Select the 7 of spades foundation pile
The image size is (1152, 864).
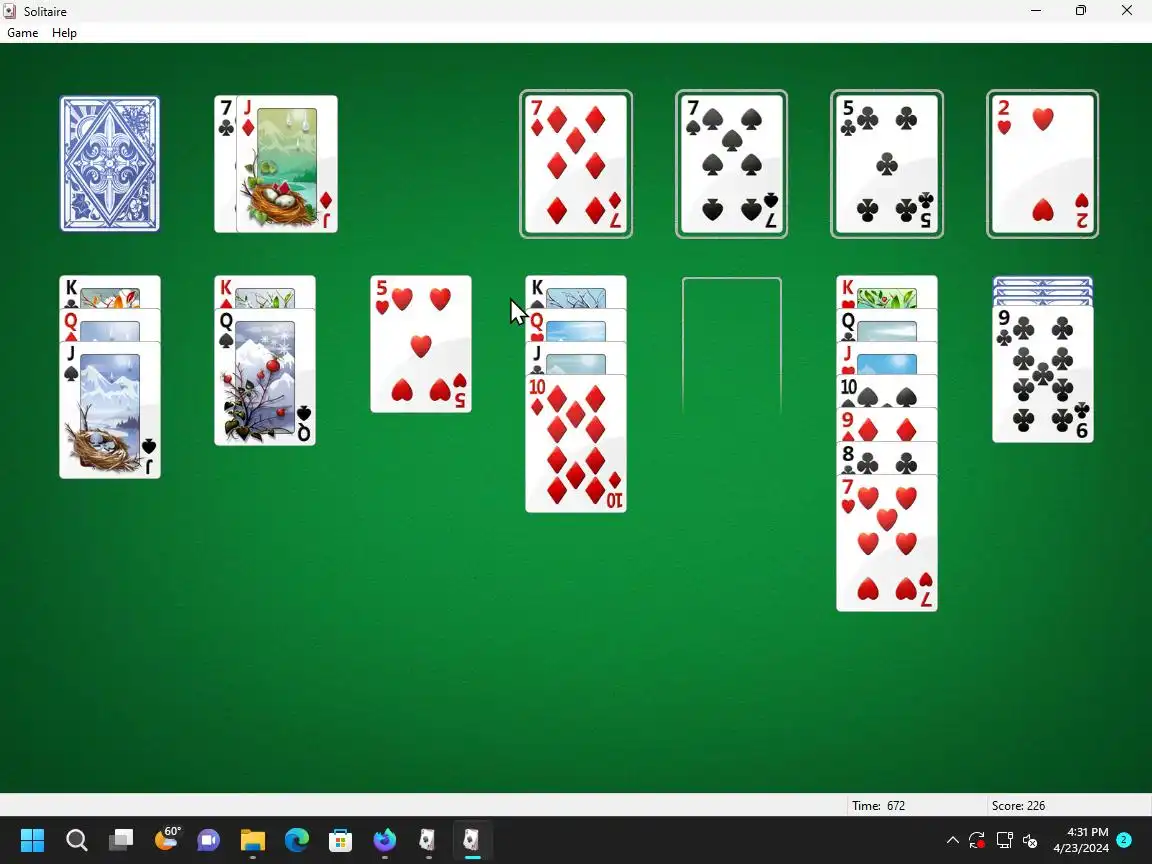[x=732, y=164]
